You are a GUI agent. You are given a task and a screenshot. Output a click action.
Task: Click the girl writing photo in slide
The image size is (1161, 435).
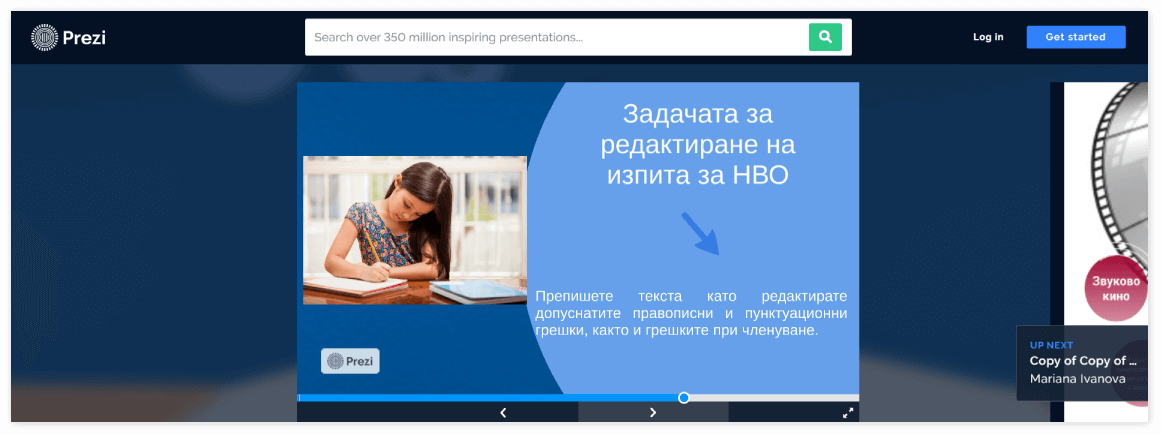click(x=415, y=230)
